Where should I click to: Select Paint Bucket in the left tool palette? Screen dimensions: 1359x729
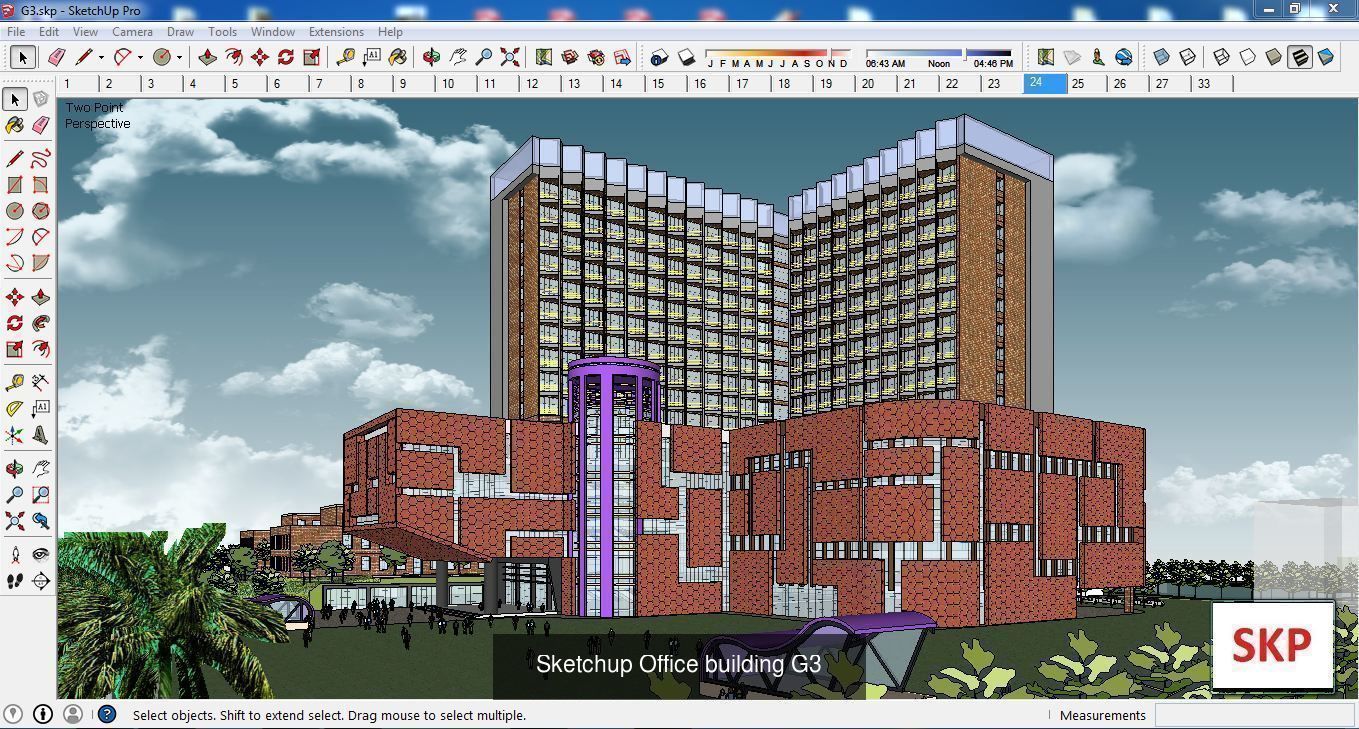15,125
